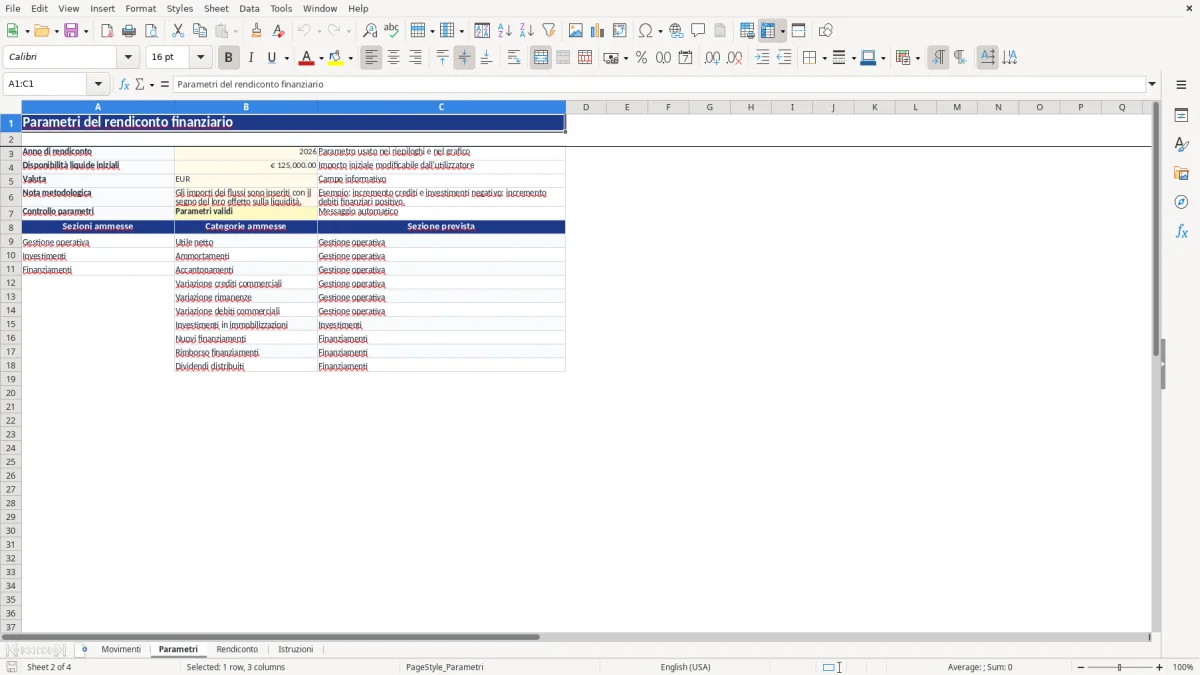
Task: Click the zoom slider
Action: click(1120, 667)
